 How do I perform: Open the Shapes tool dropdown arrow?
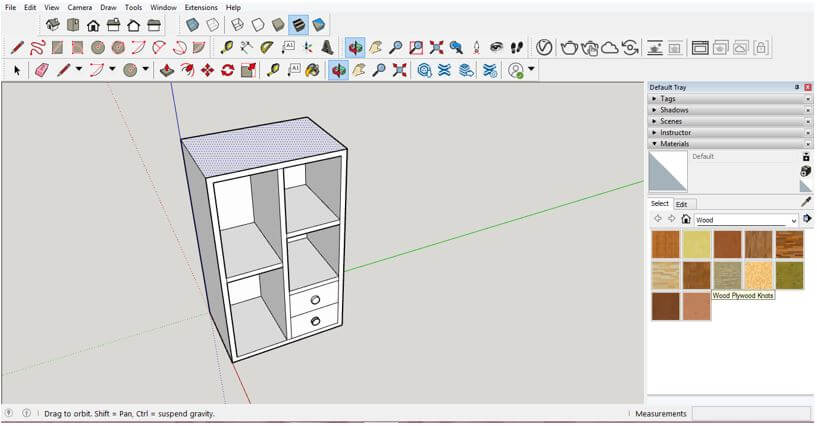pyautogui.click(x=145, y=69)
